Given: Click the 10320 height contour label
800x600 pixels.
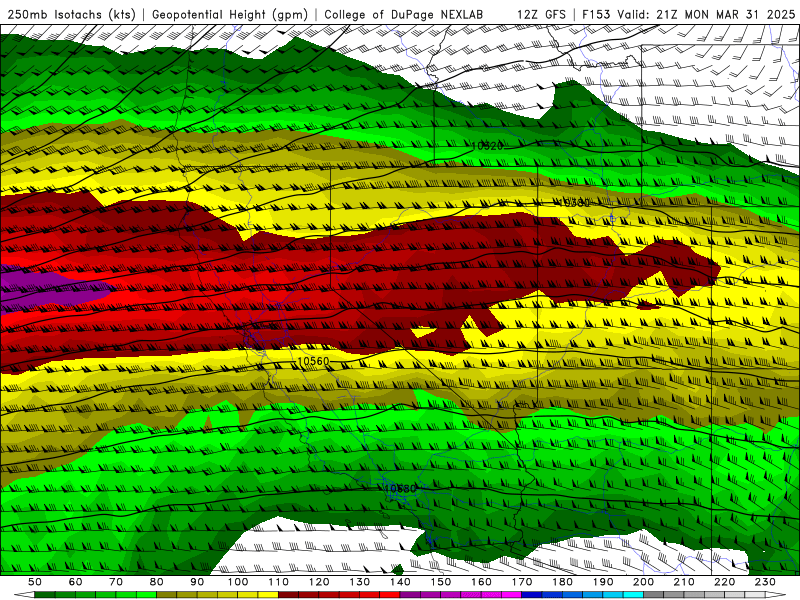Looking at the screenshot, I should tap(487, 146).
